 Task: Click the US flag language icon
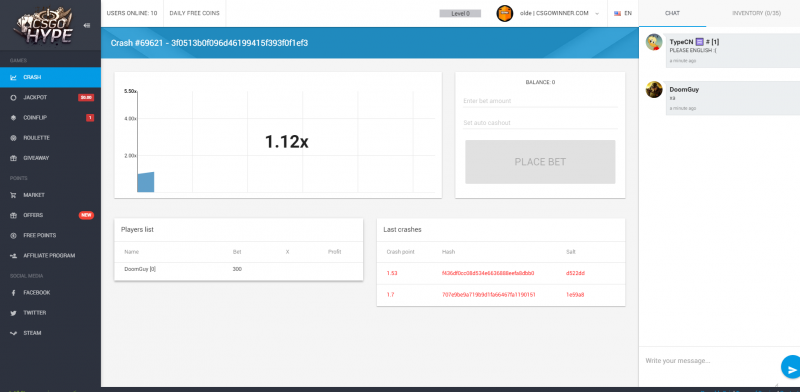[x=617, y=13]
